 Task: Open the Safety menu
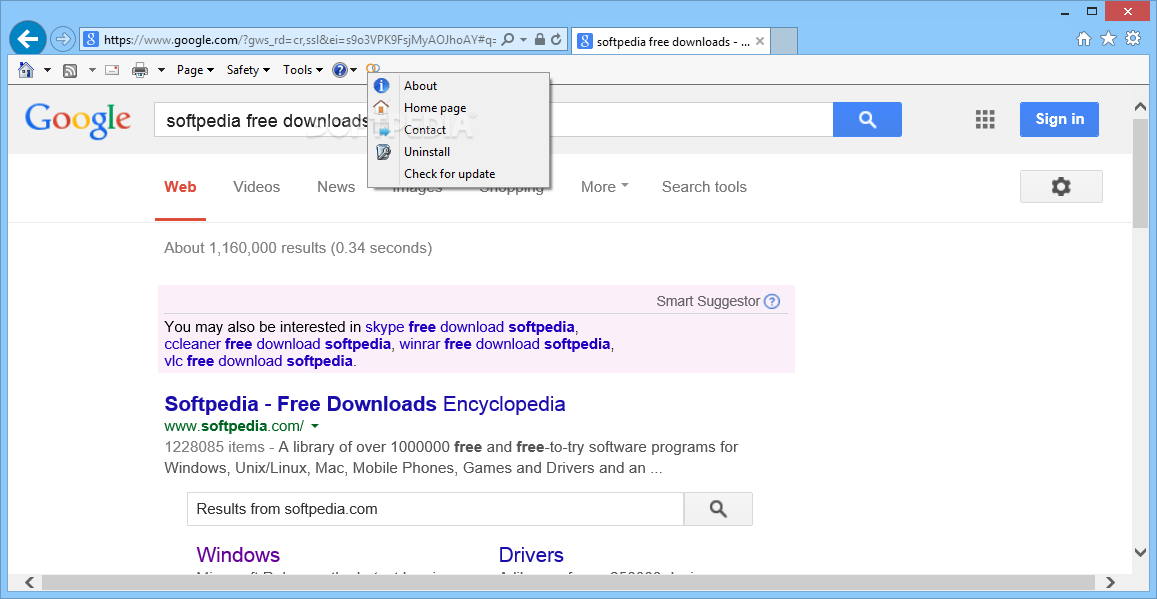(x=247, y=70)
